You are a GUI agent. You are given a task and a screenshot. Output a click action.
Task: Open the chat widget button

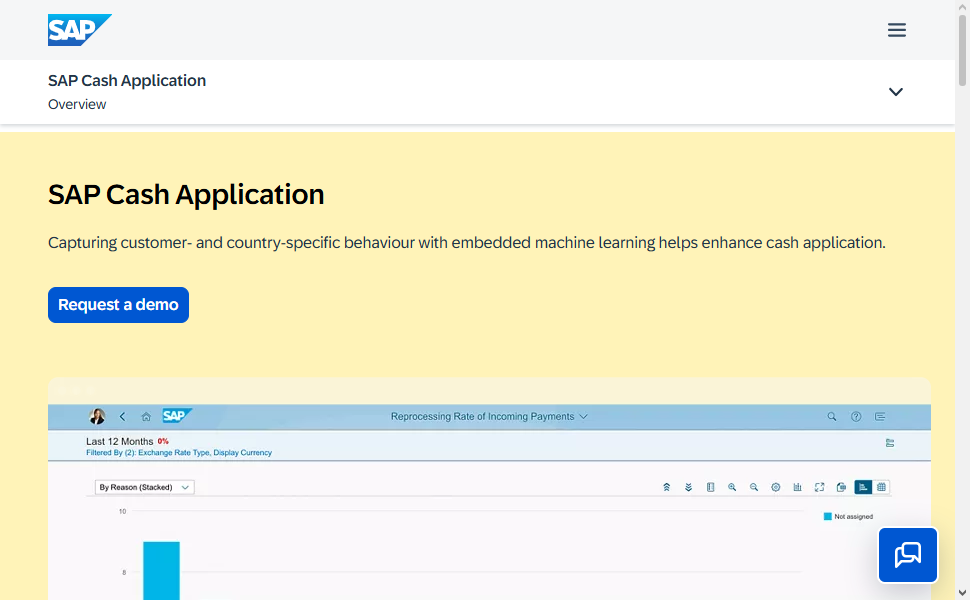pyautogui.click(x=908, y=555)
